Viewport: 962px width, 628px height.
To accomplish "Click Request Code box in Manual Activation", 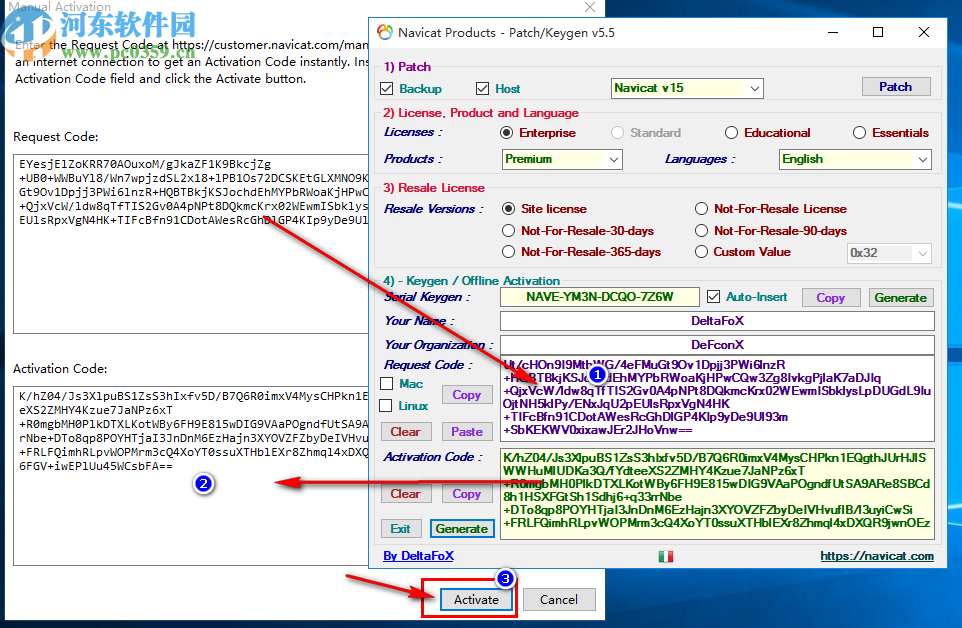I will (191, 244).
